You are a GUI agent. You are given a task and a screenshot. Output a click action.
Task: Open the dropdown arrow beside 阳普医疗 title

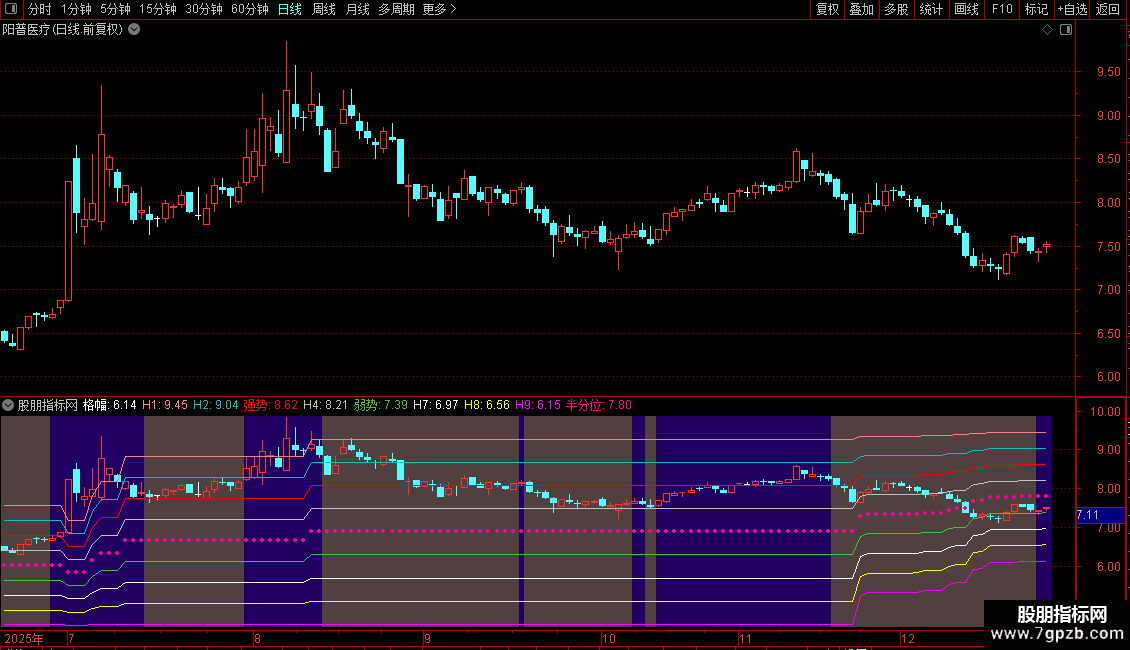pos(134,30)
